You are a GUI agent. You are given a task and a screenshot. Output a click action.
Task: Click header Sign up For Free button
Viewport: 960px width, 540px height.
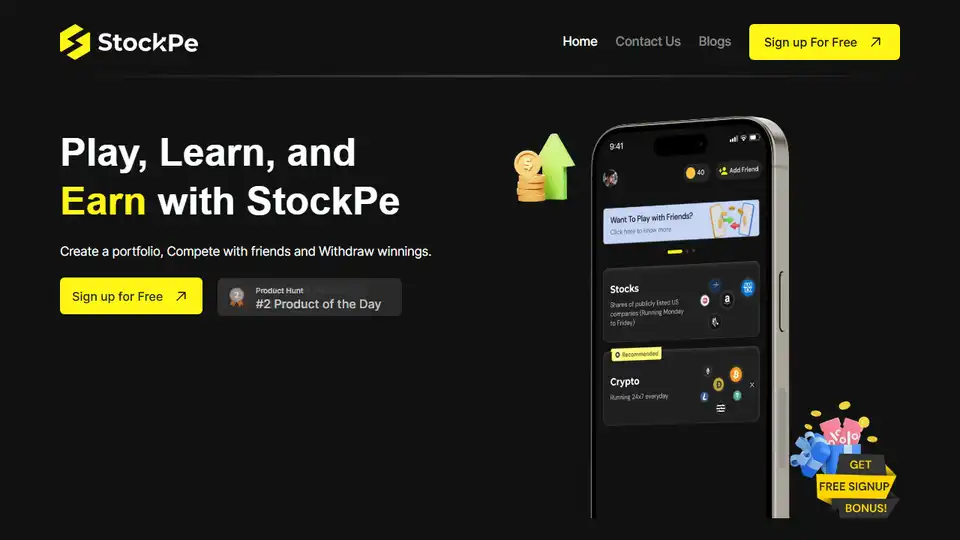click(824, 42)
